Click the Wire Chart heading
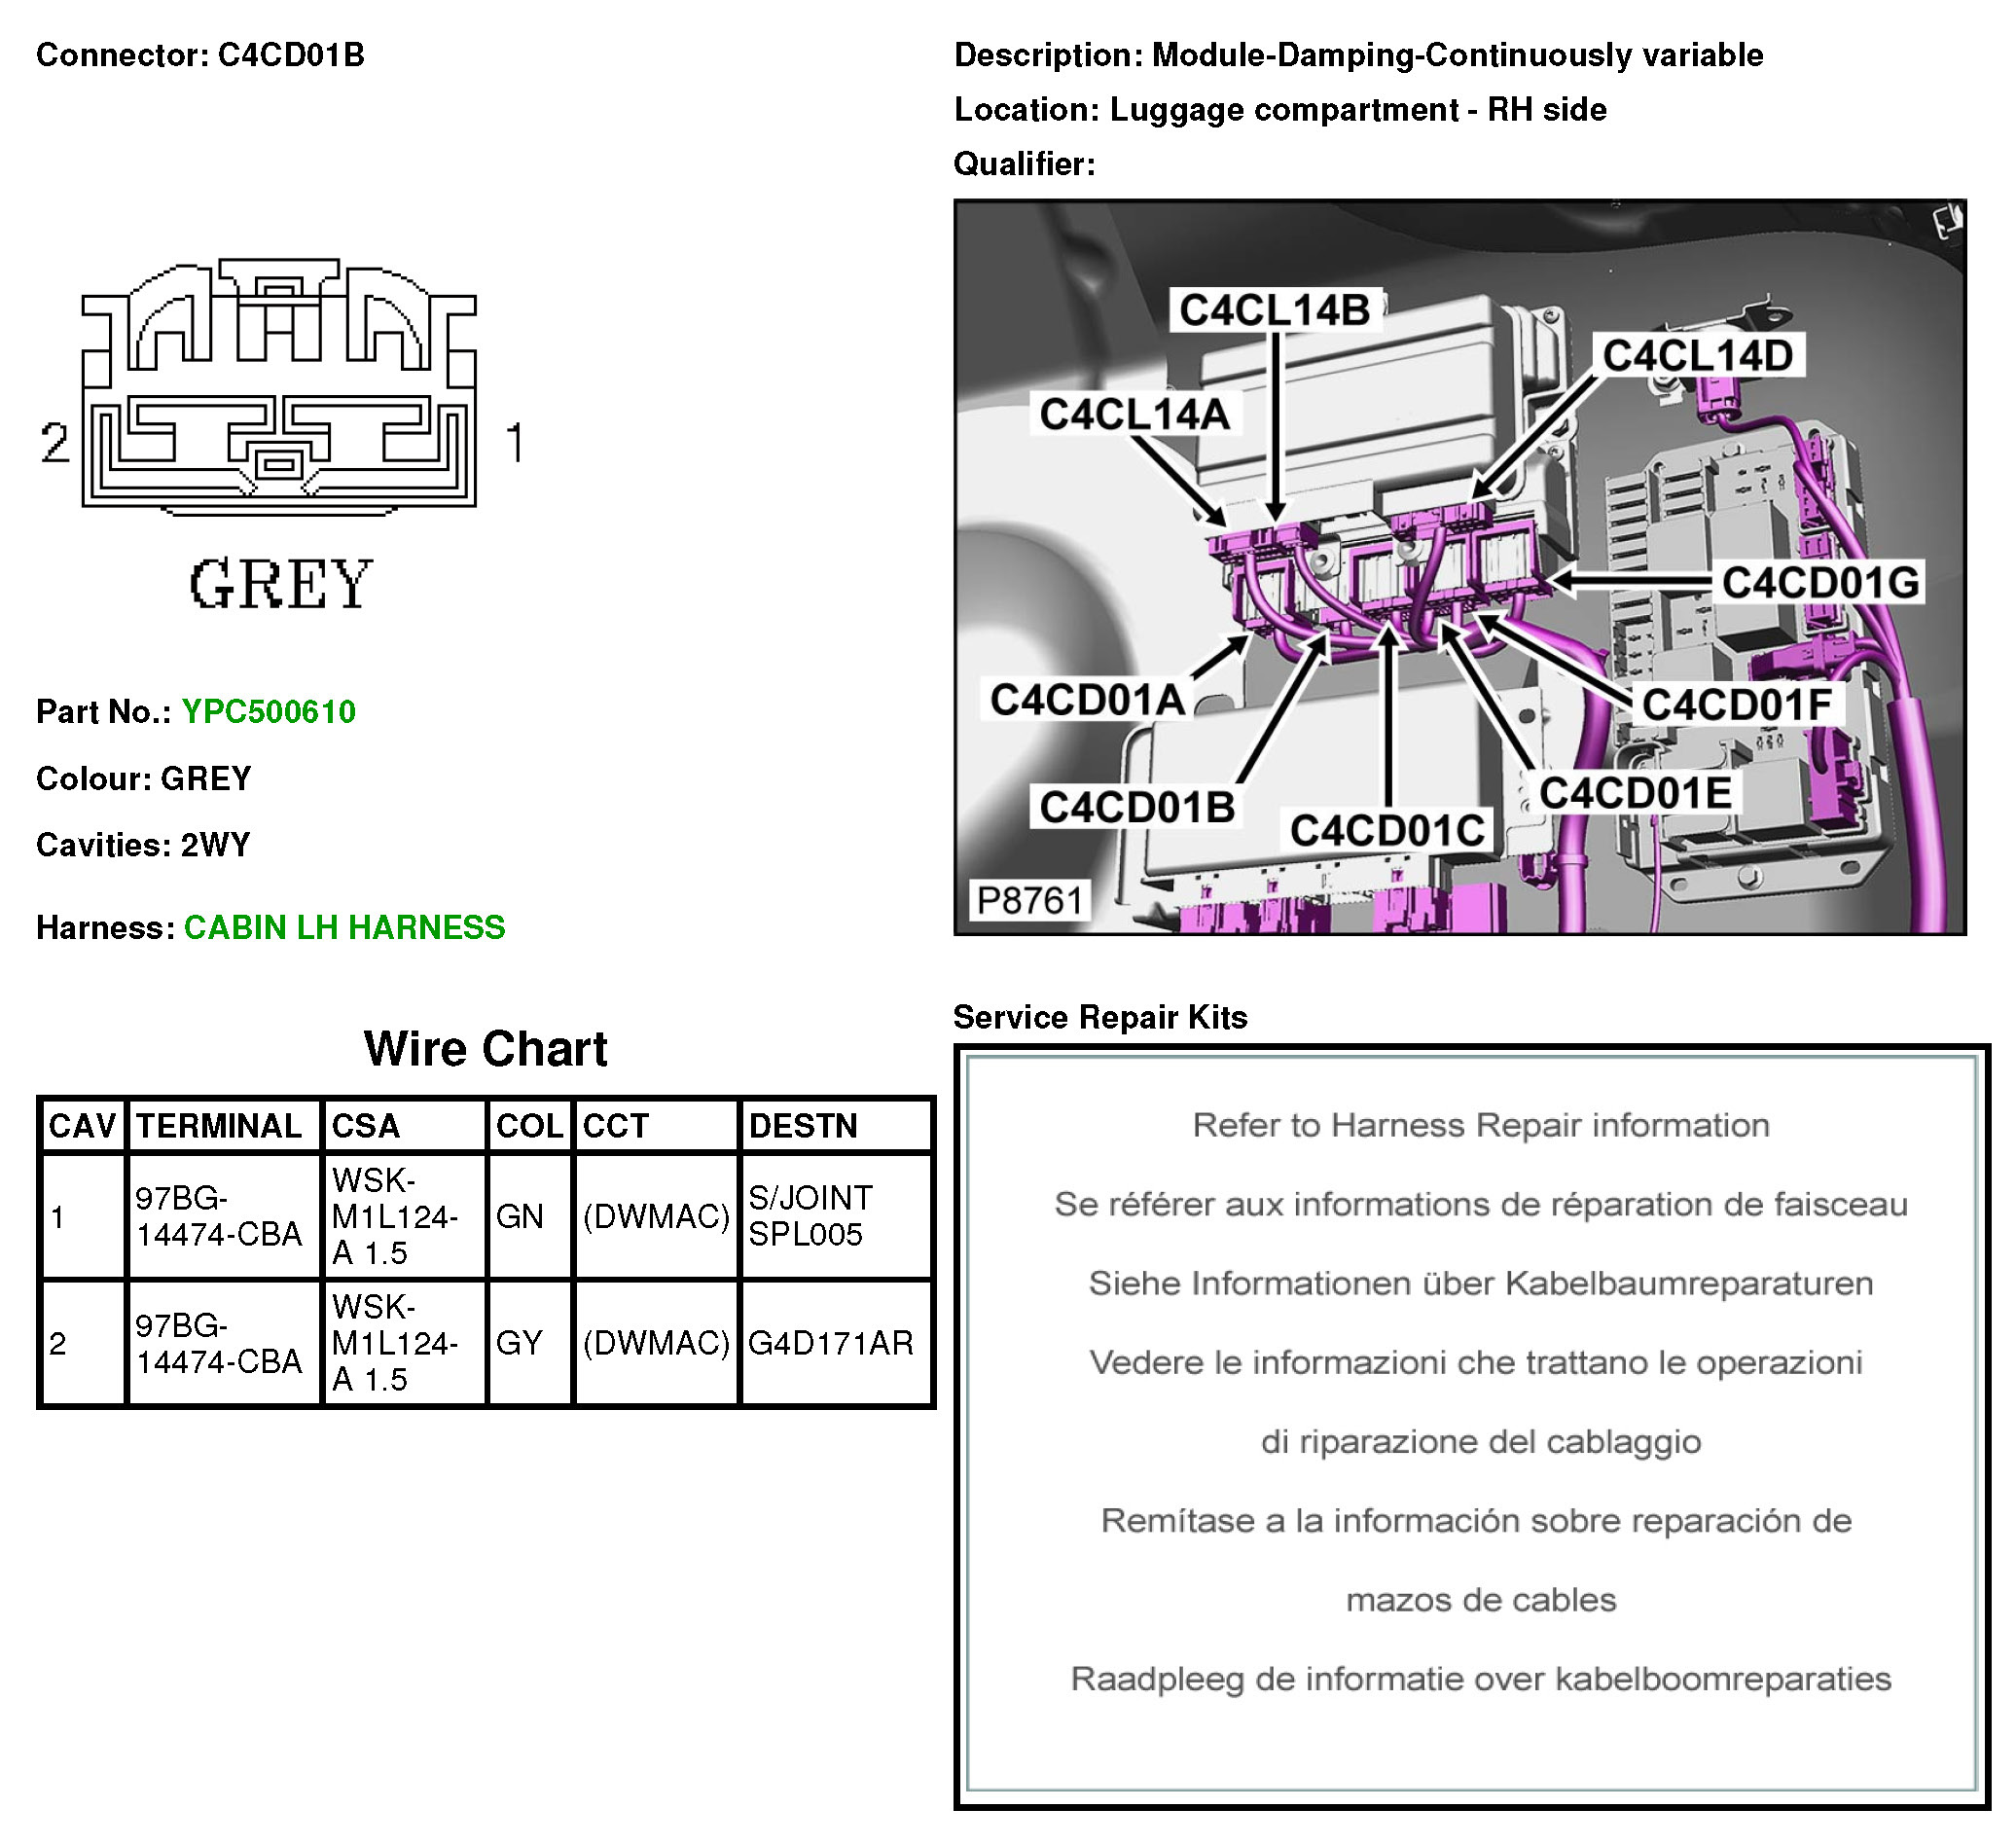This screenshot has height=1845, width=2016. [485, 1049]
